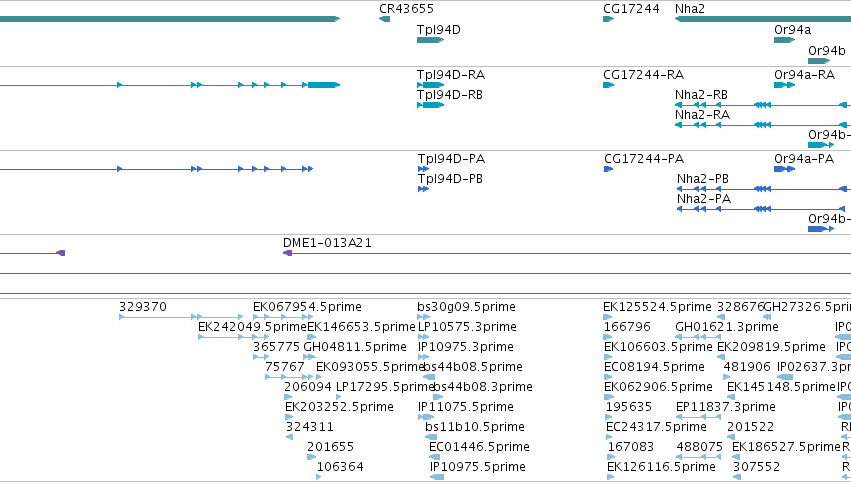Select the bs30g09.5prime EST glyph
Screen dimensions: 851x482
point(424,317)
